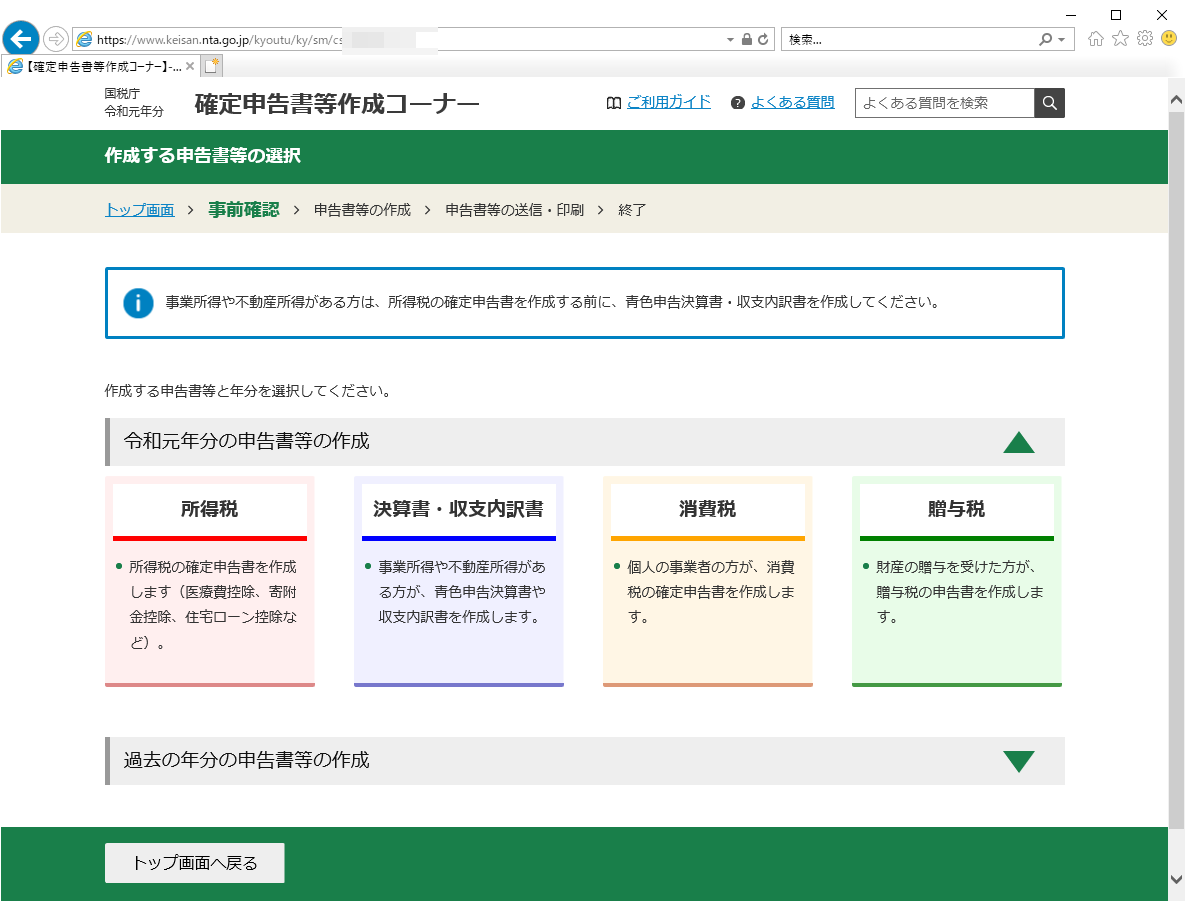Expand the 過去の年分の申告書等の作成 section

point(1018,761)
